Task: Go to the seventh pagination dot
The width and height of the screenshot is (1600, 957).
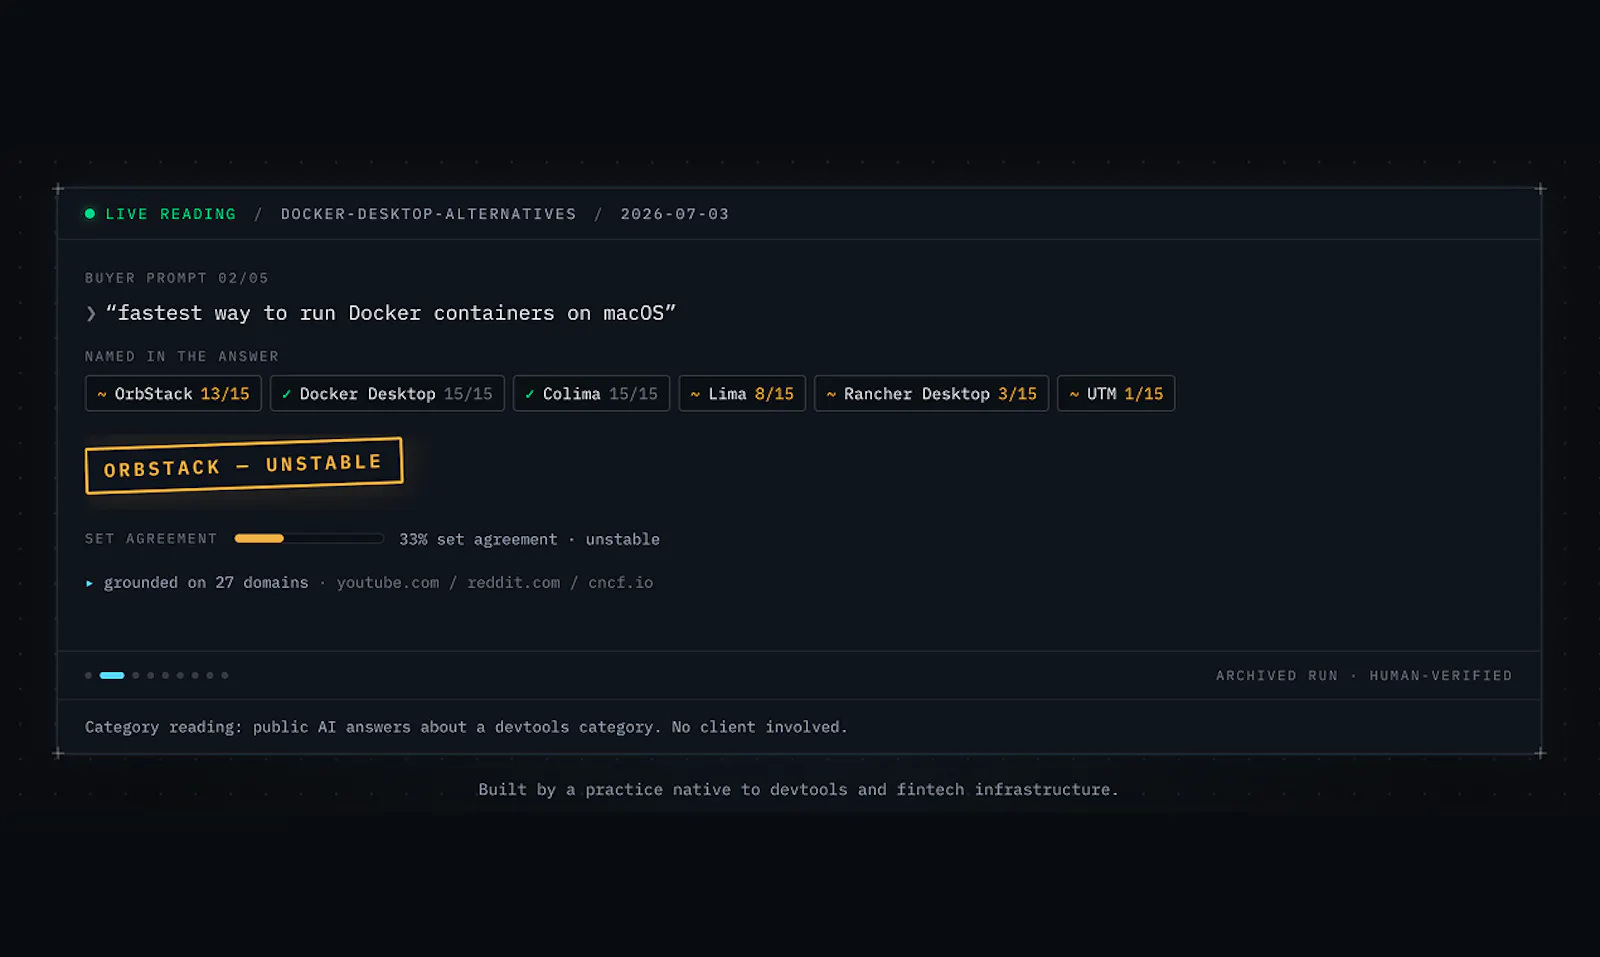Action: pos(195,676)
